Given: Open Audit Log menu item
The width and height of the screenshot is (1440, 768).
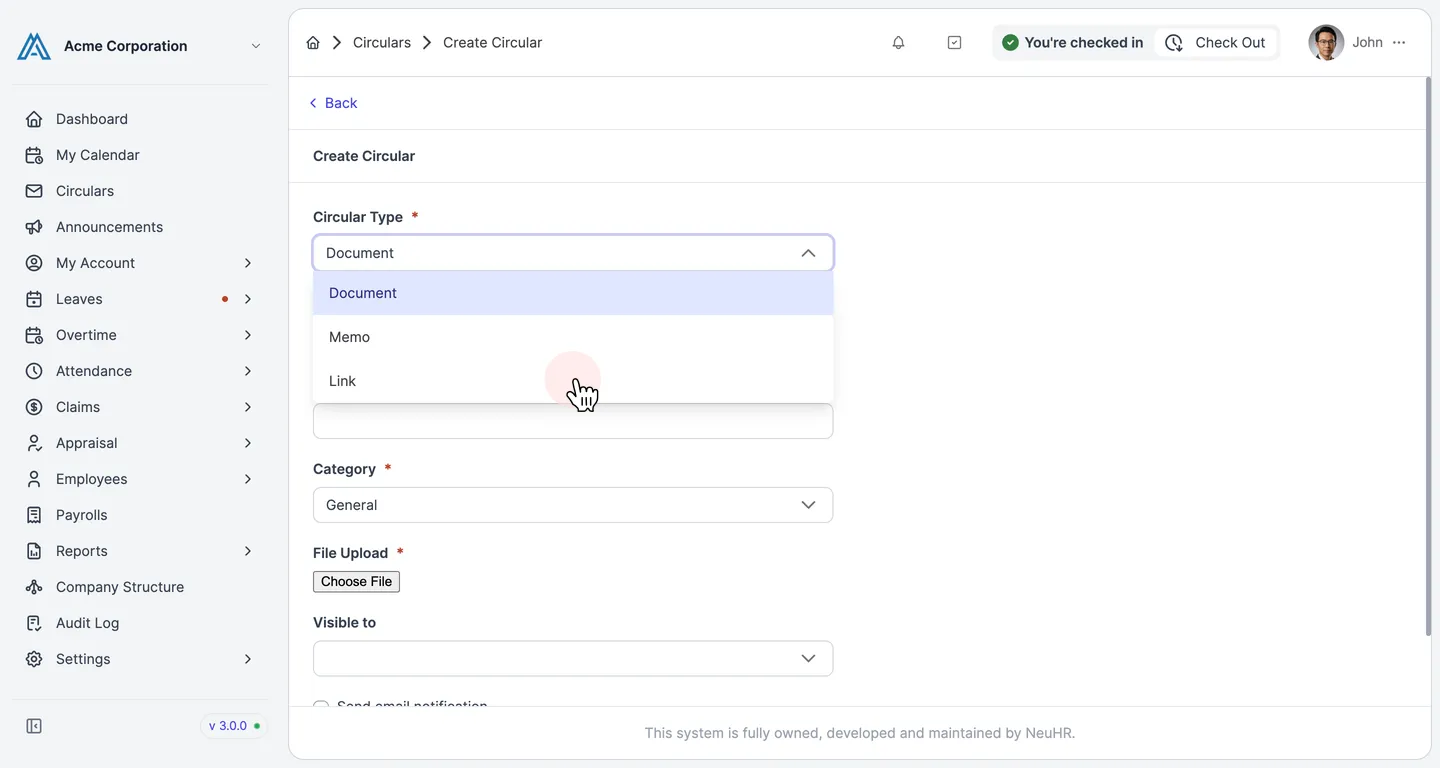Looking at the screenshot, I should point(88,623).
